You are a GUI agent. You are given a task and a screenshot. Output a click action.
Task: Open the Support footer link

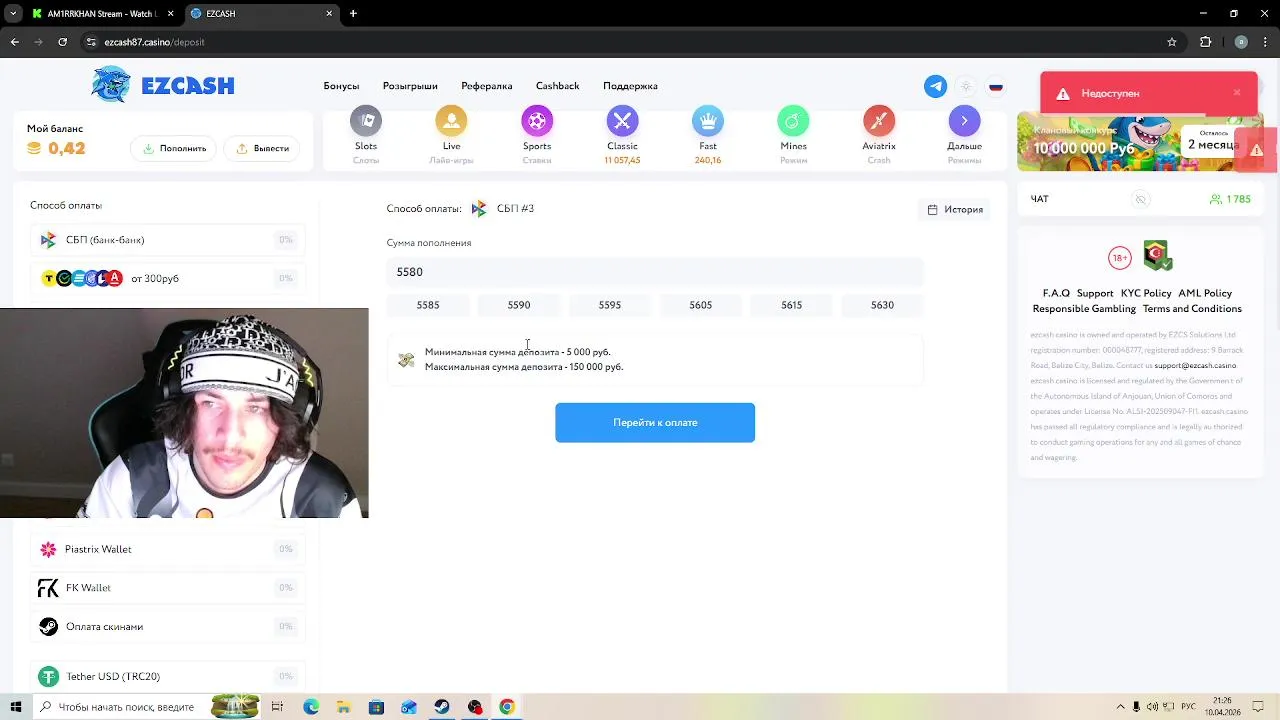click(1095, 293)
